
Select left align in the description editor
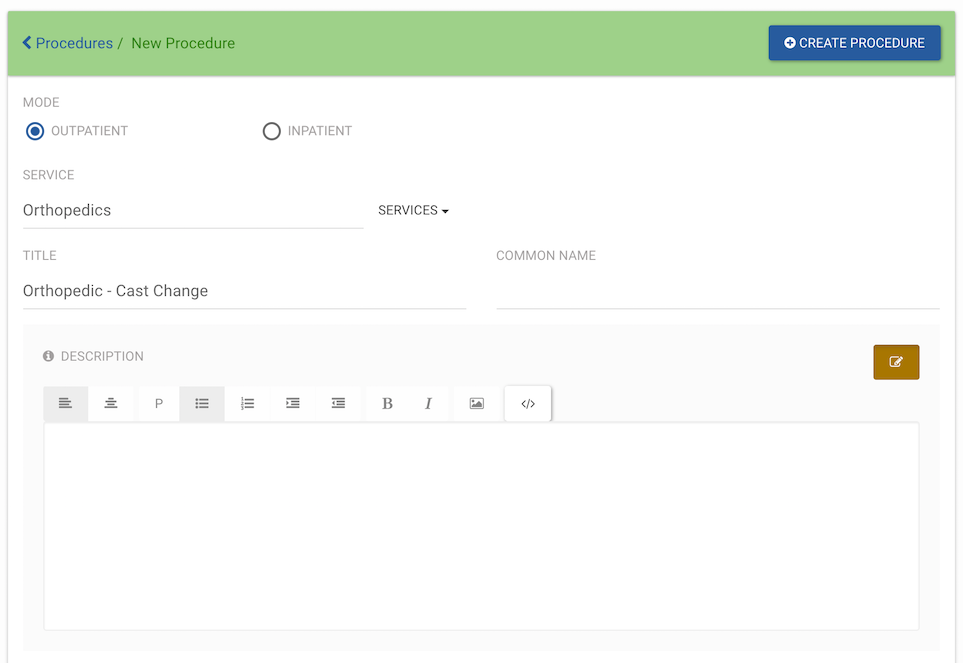pos(65,403)
